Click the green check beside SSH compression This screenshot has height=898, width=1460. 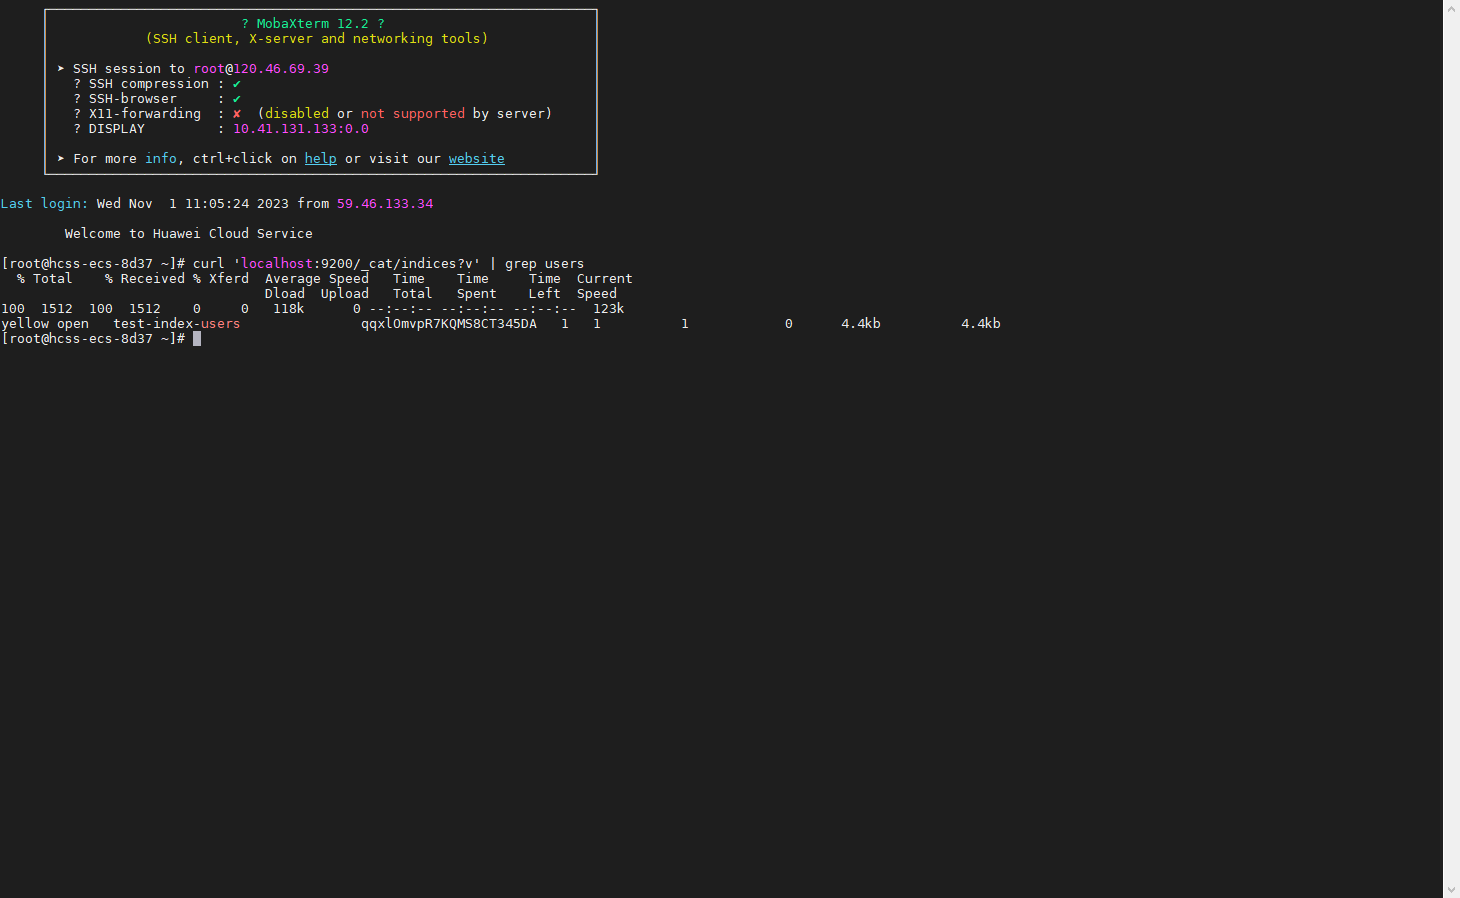click(x=237, y=84)
